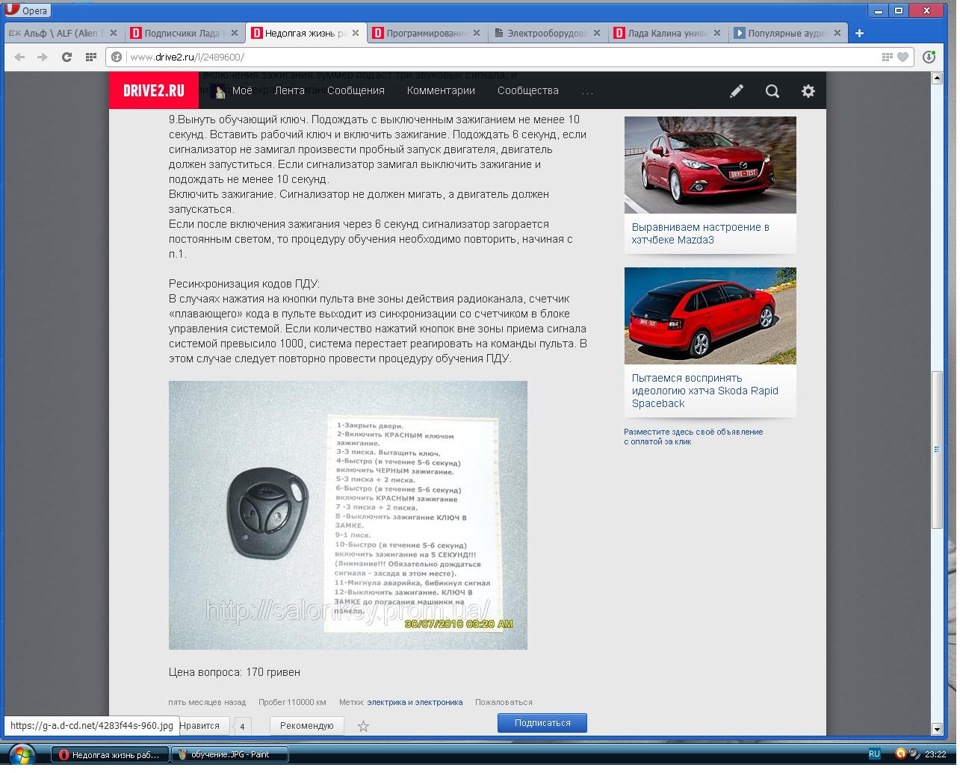Click the электрика и электроника tag link
The width and height of the screenshot is (960, 773).
click(x=414, y=702)
